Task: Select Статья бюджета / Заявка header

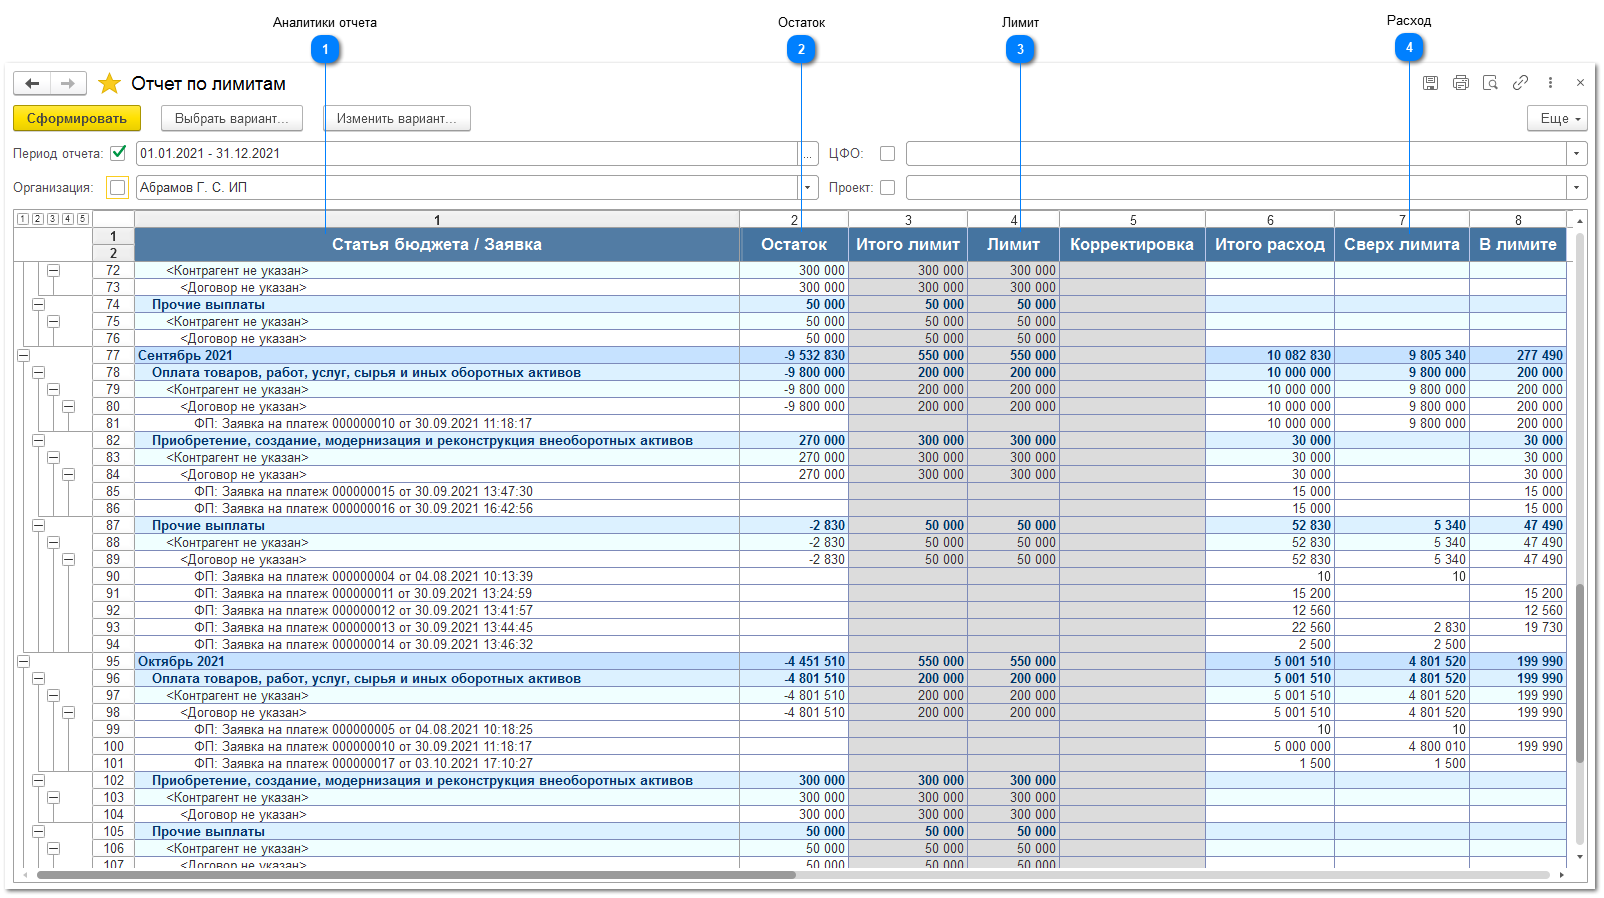Action: (x=437, y=244)
